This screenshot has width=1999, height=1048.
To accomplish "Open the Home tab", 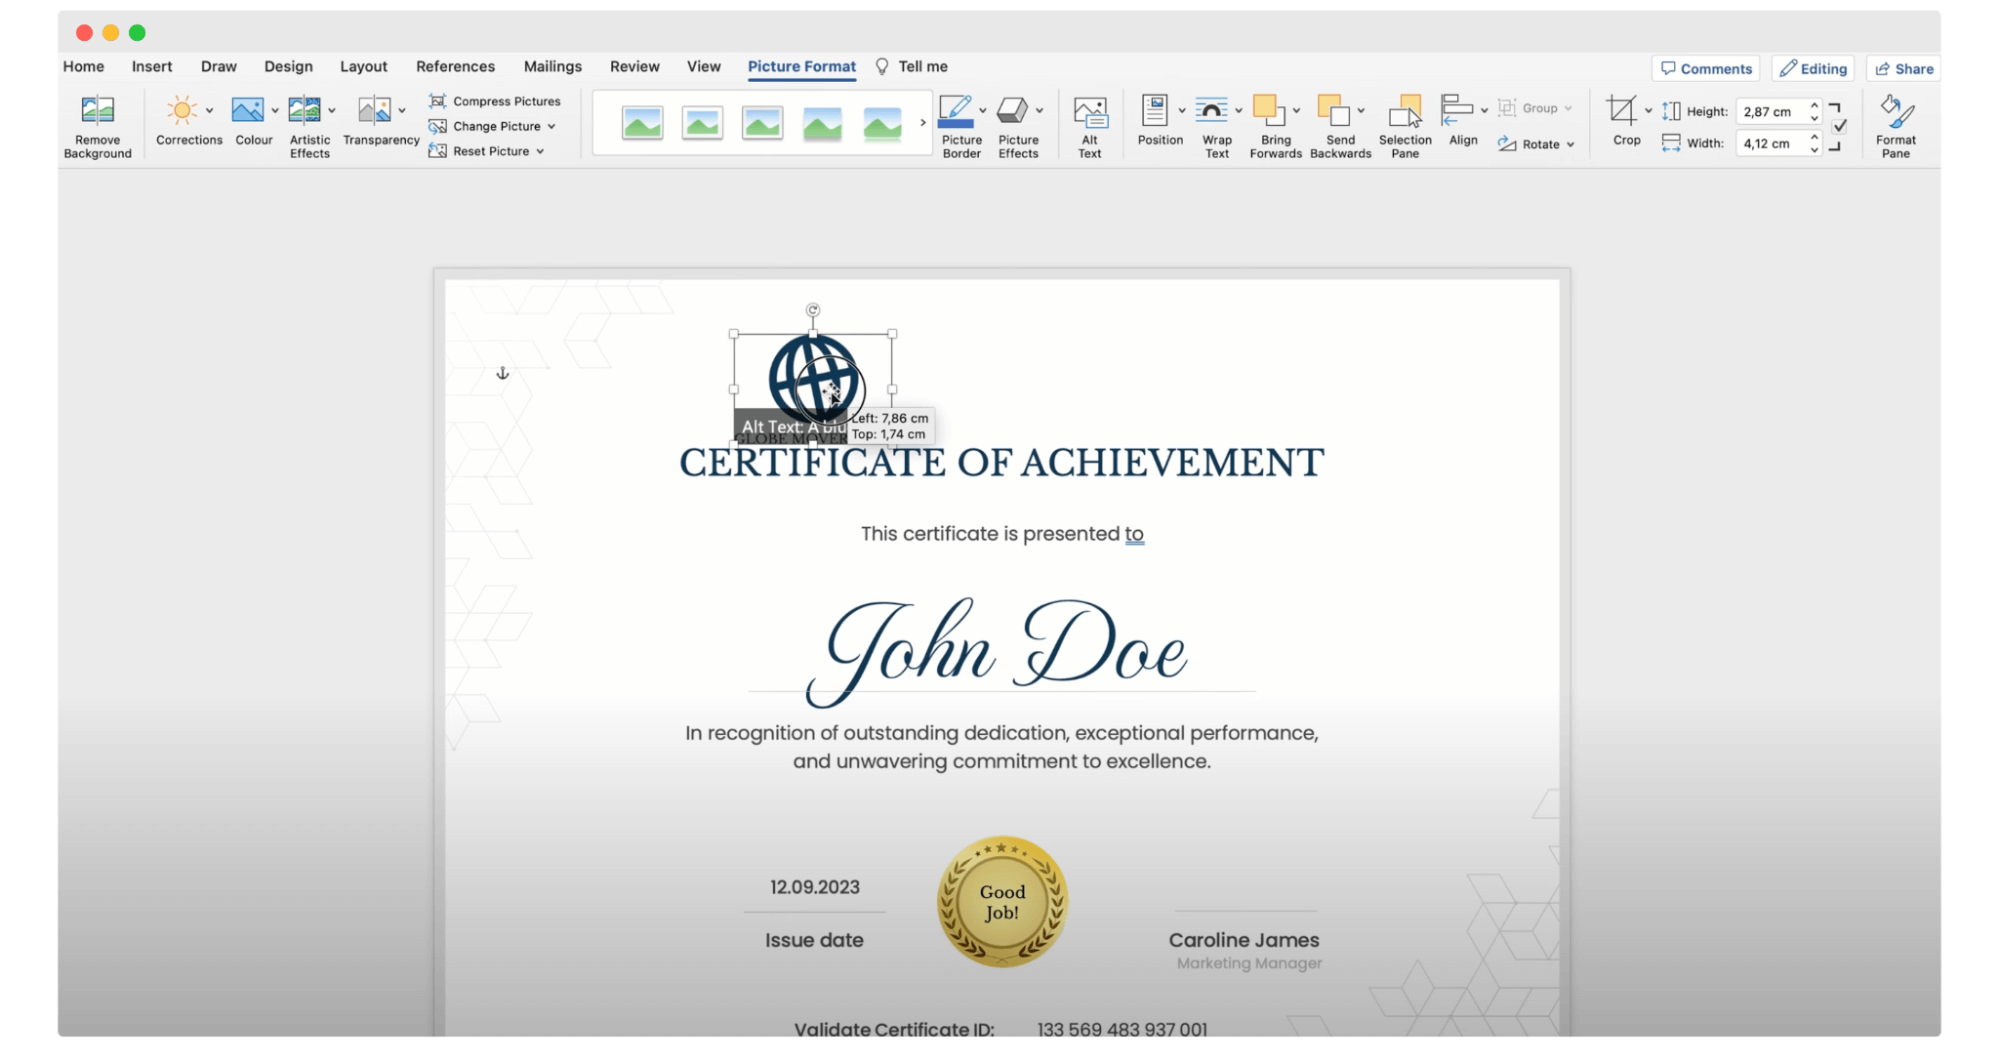I will click(83, 66).
